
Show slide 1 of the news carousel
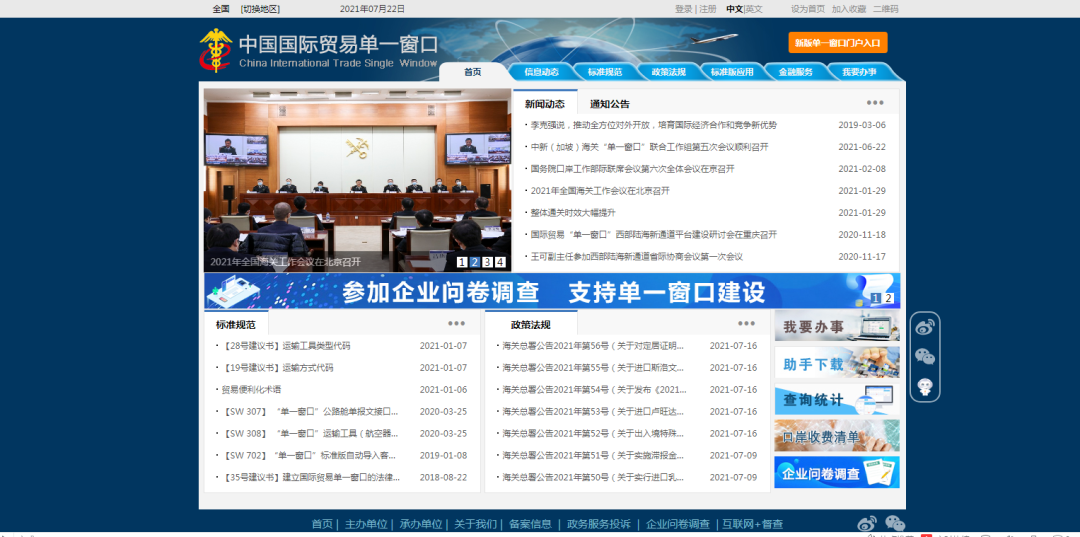tap(461, 262)
